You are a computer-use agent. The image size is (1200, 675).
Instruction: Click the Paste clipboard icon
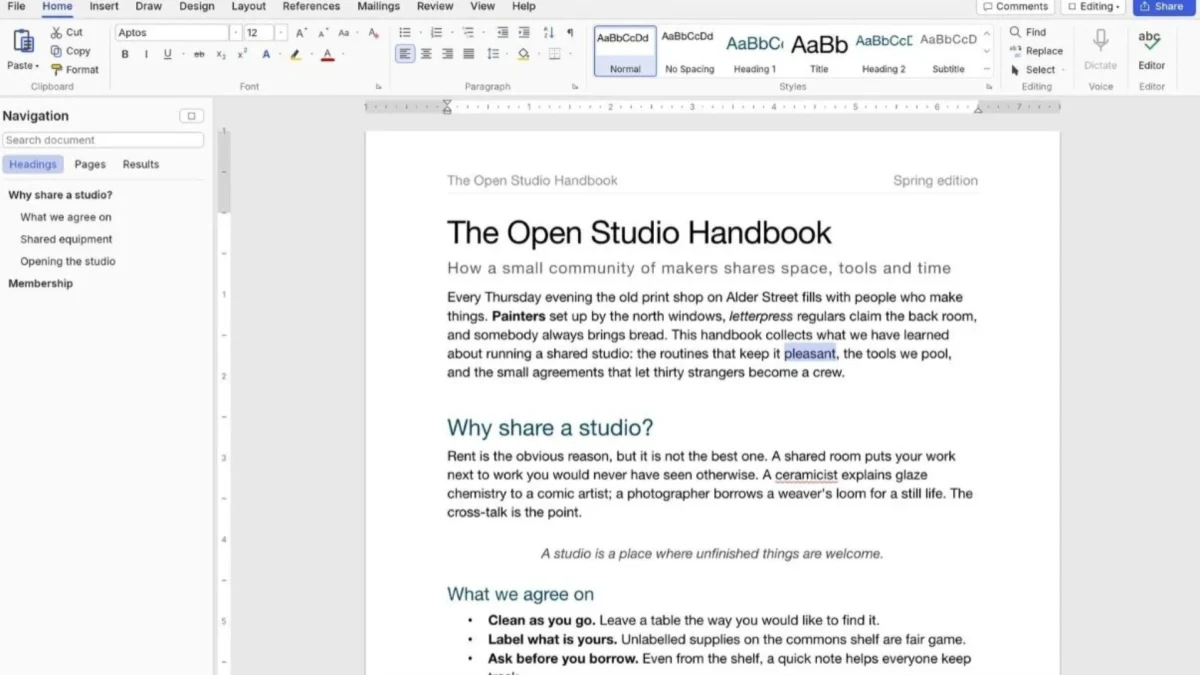pos(23,42)
